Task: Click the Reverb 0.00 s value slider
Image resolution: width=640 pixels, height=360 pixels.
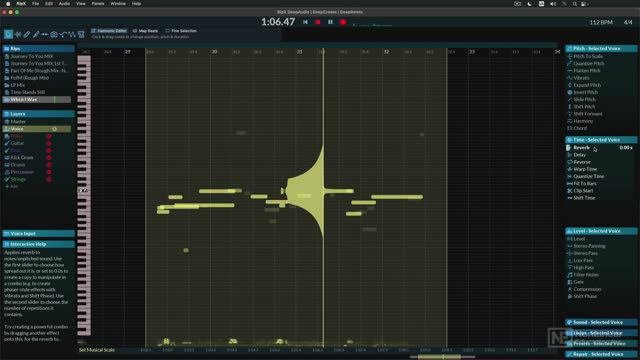Action: [626, 148]
